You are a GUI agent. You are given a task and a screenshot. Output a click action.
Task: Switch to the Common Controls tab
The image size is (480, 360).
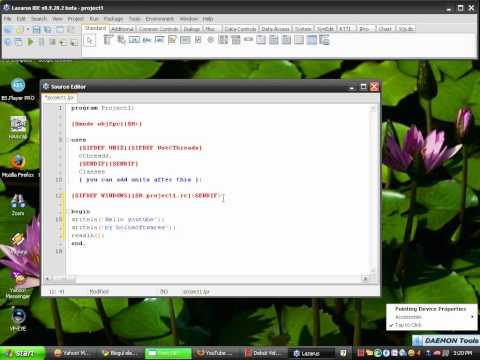click(158, 29)
